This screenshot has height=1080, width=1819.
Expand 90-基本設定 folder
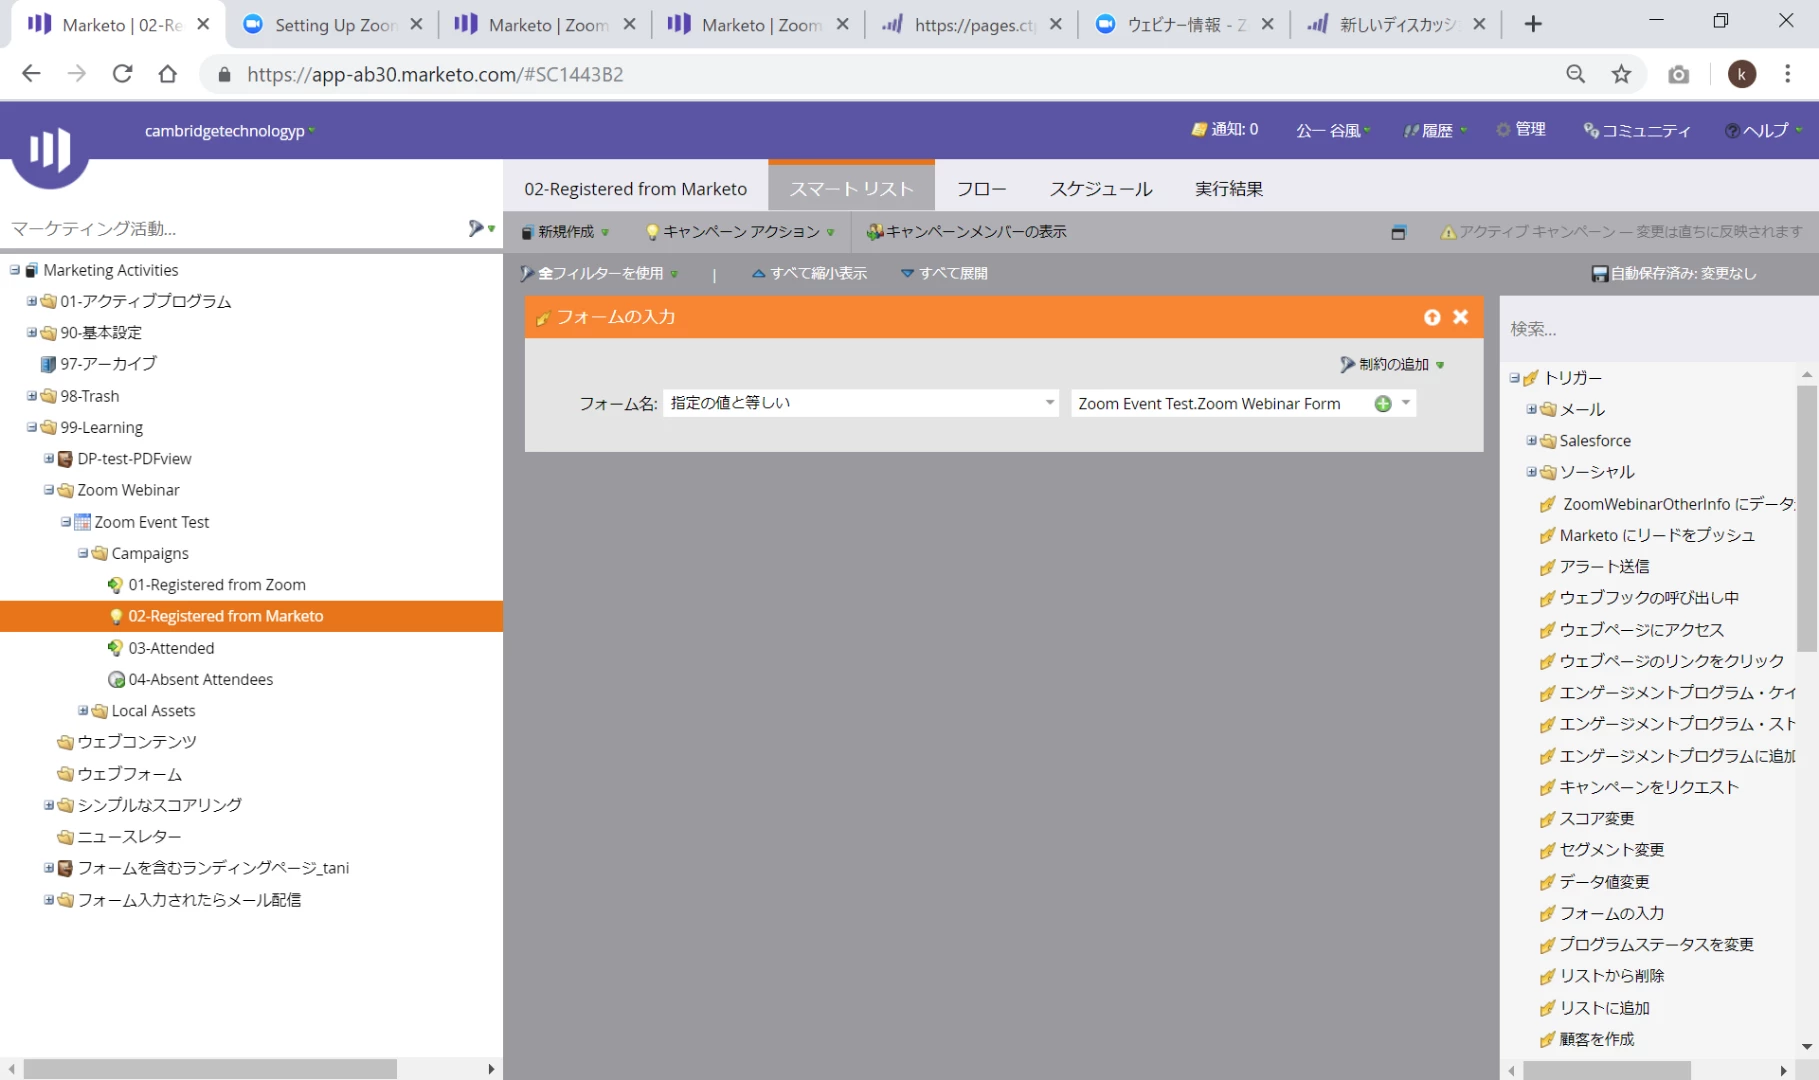(x=32, y=332)
